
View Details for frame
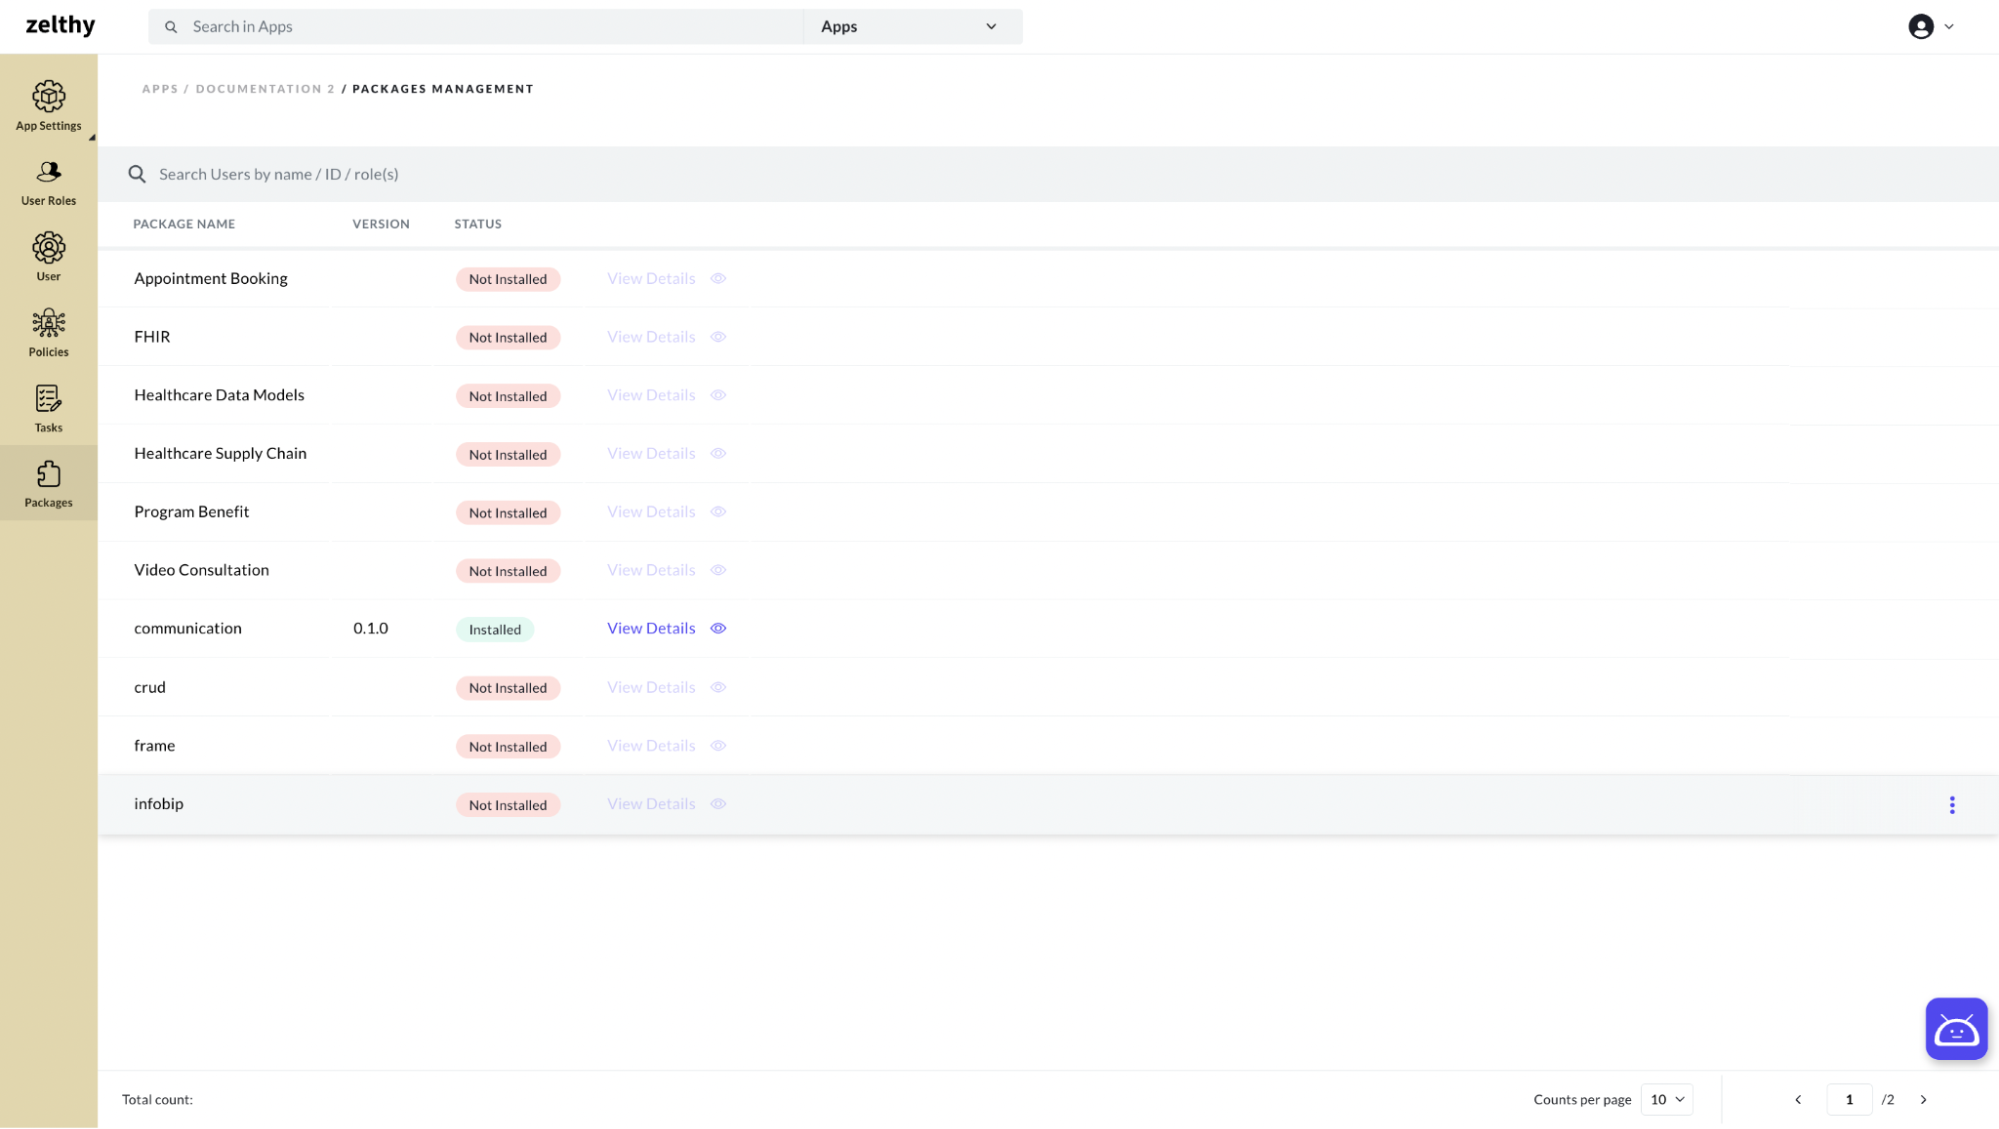pyautogui.click(x=651, y=746)
